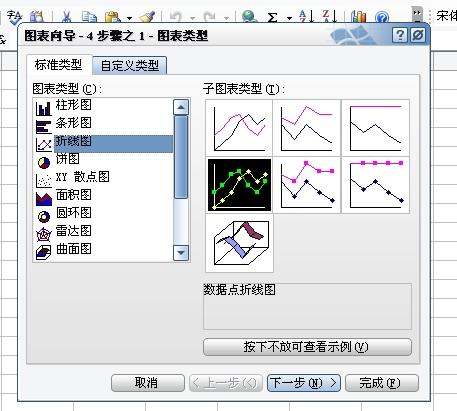The image size is (457, 411).
Task: Click the spelling check toolbar icon
Action: [x=14, y=17]
